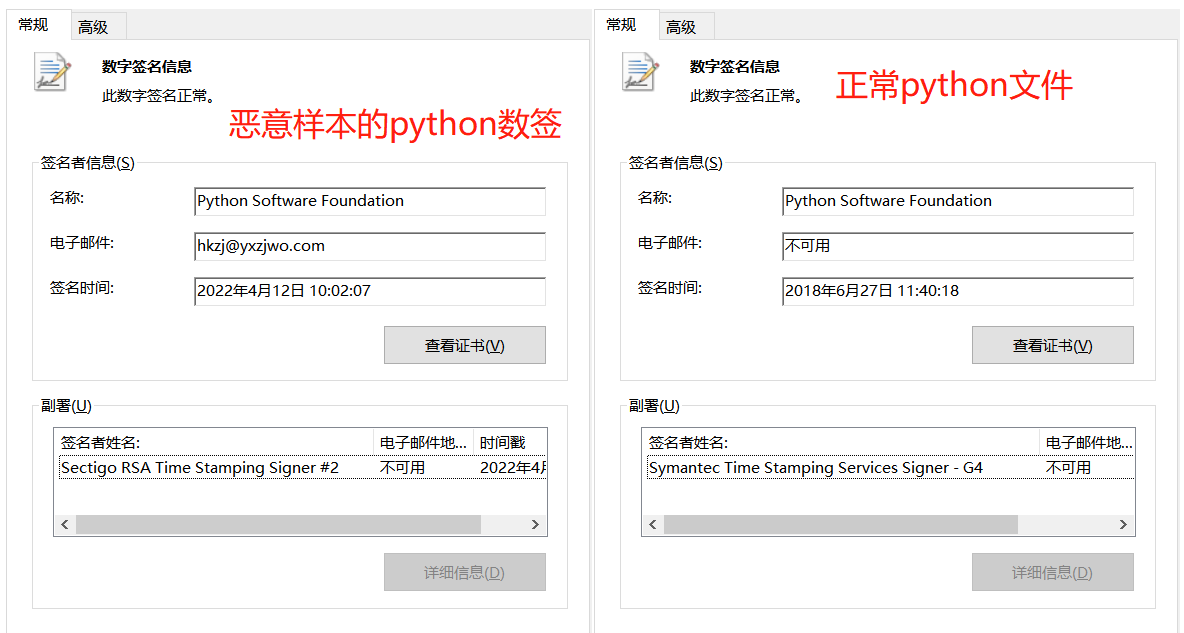Select the 常规 tab in left dialog

coord(35,25)
